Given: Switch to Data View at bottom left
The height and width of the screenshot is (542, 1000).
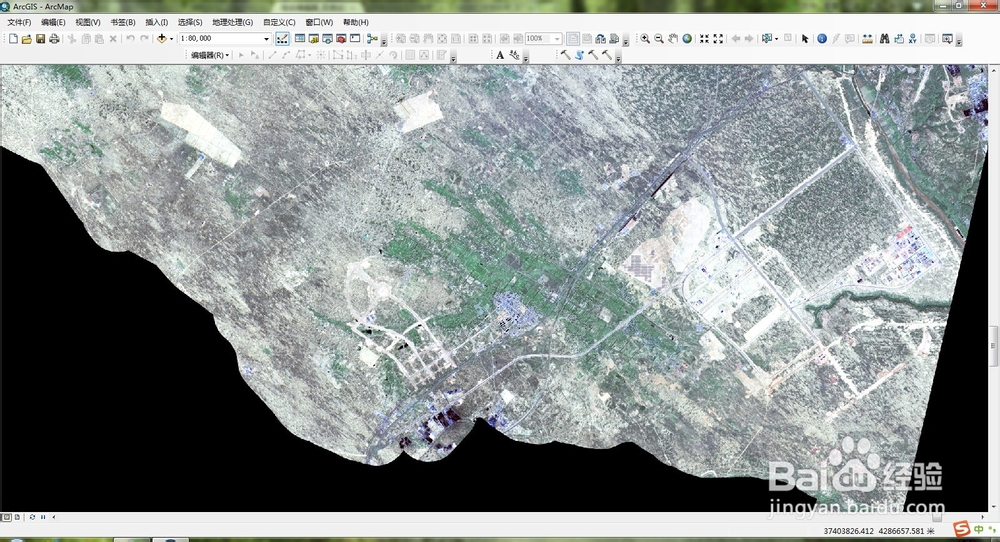Looking at the screenshot, I should [6, 517].
